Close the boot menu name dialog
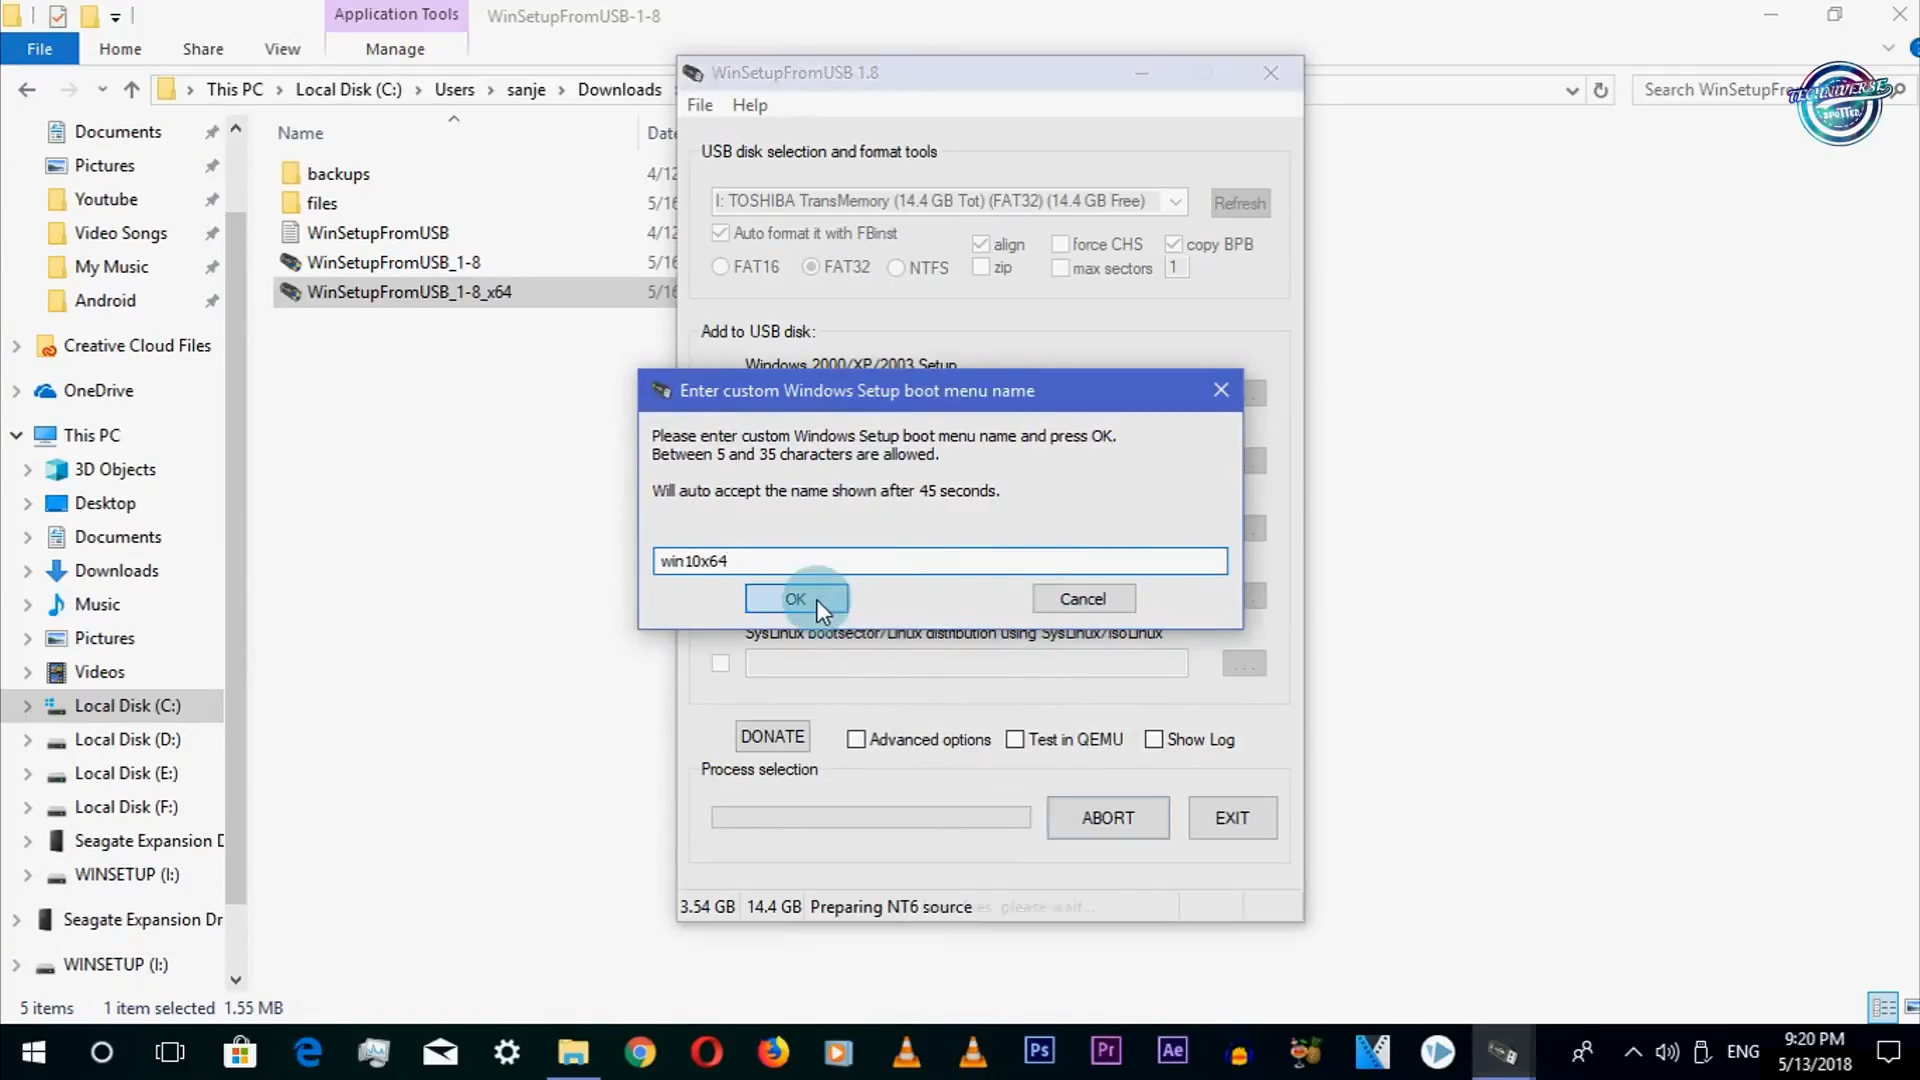Viewport: 1920px width, 1080px height. pyautogui.click(x=1221, y=390)
